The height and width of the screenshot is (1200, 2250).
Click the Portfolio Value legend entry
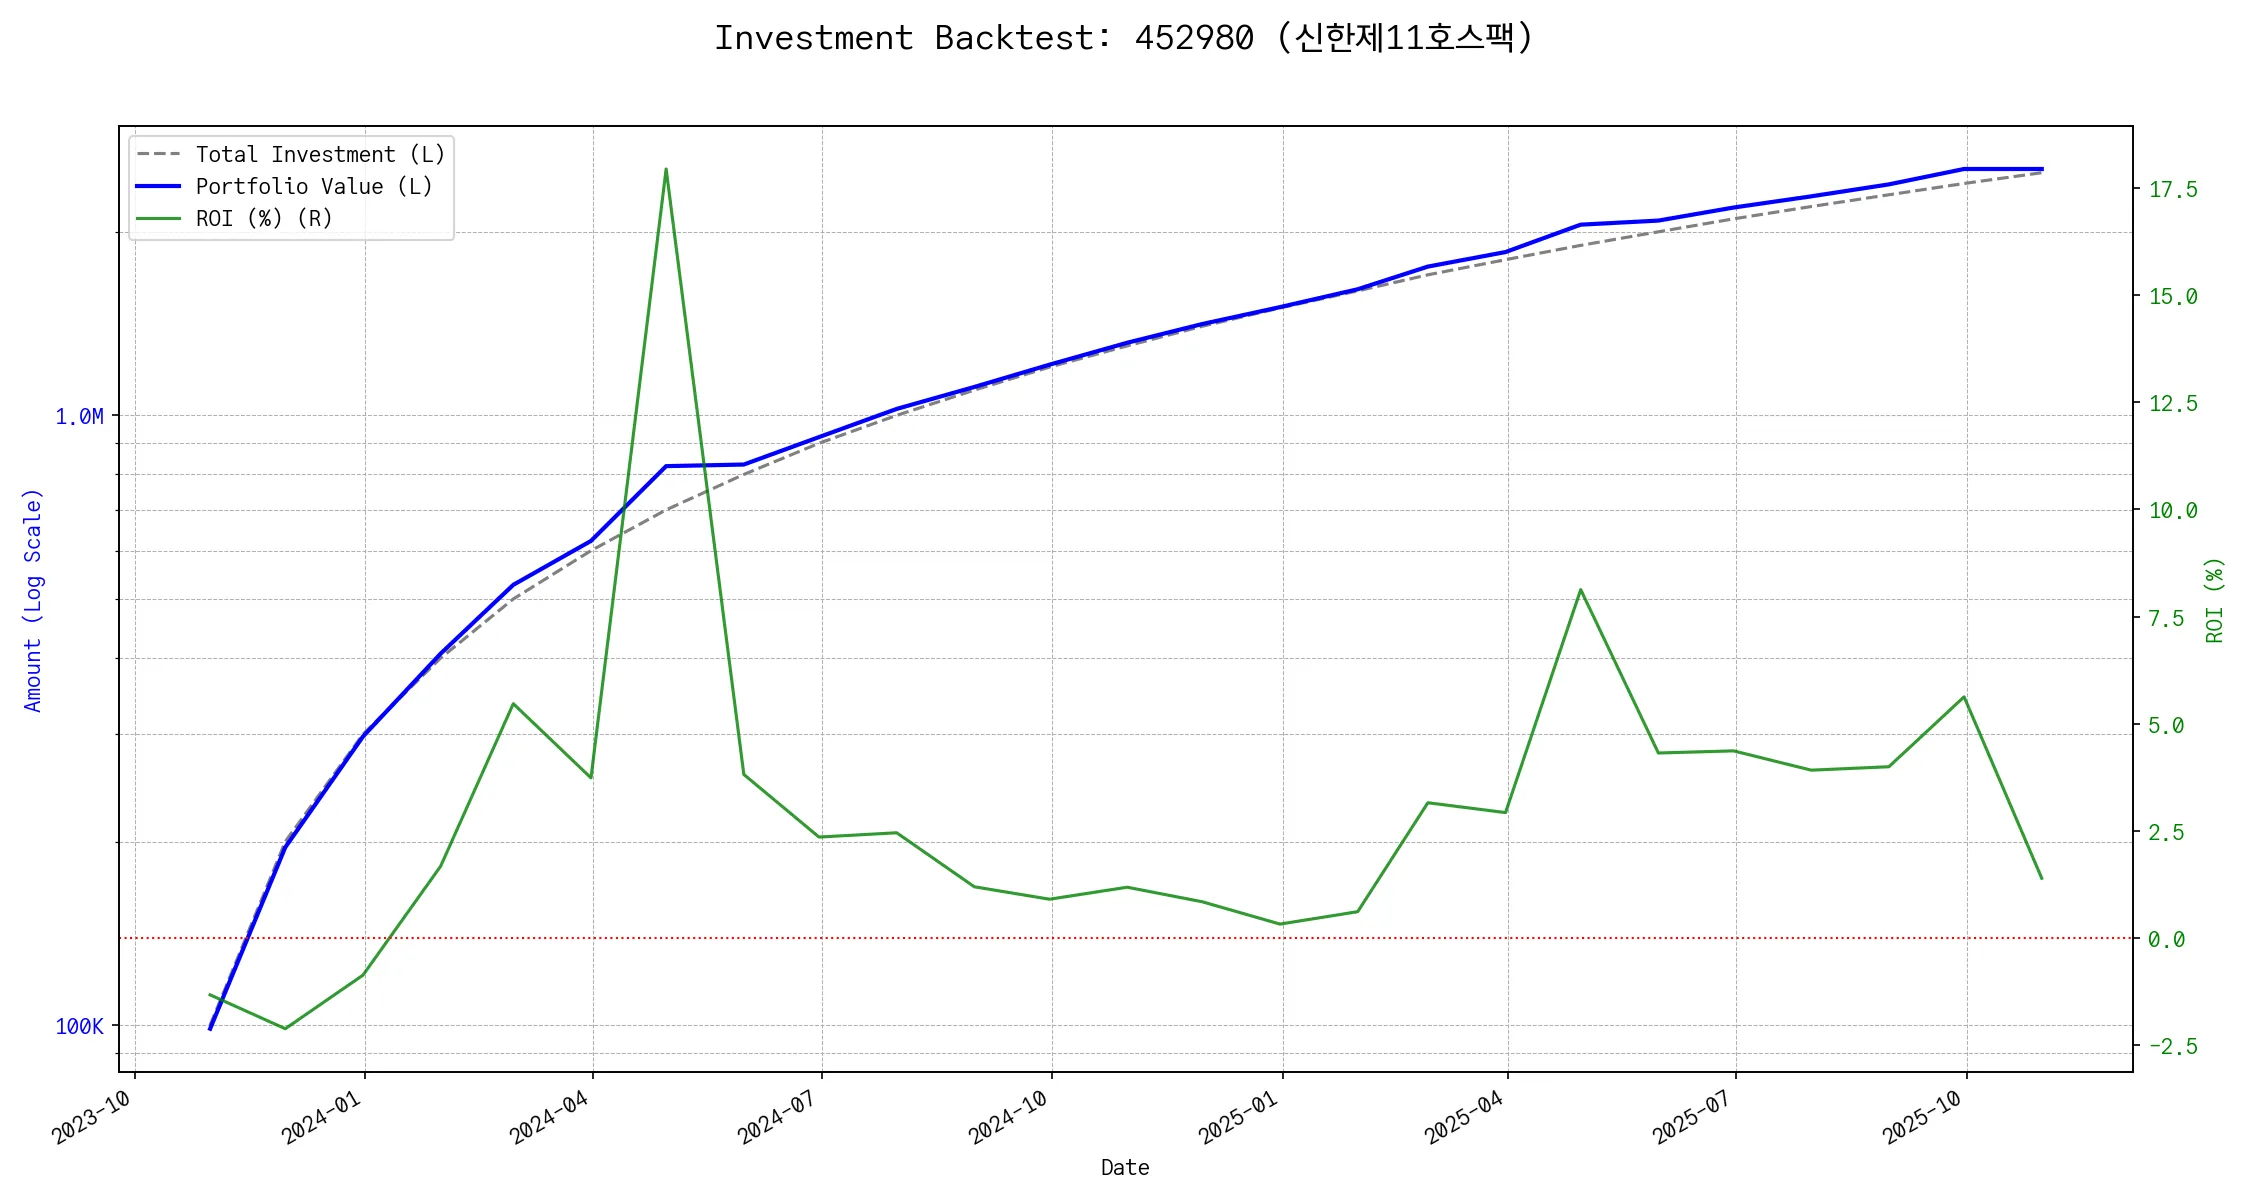click(x=313, y=187)
